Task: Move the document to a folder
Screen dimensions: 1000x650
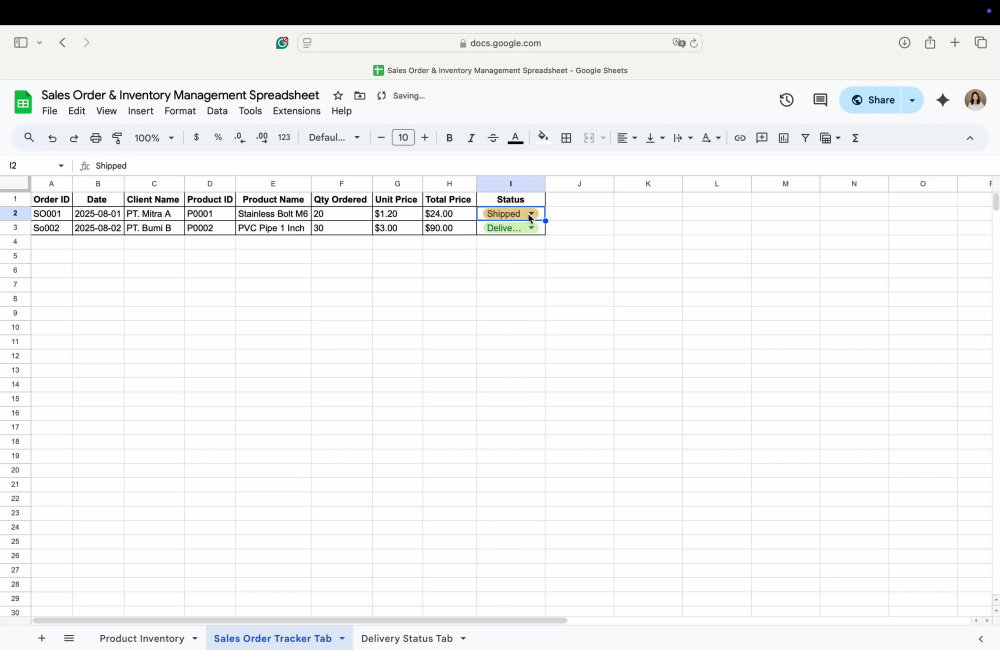Action: [x=360, y=96]
